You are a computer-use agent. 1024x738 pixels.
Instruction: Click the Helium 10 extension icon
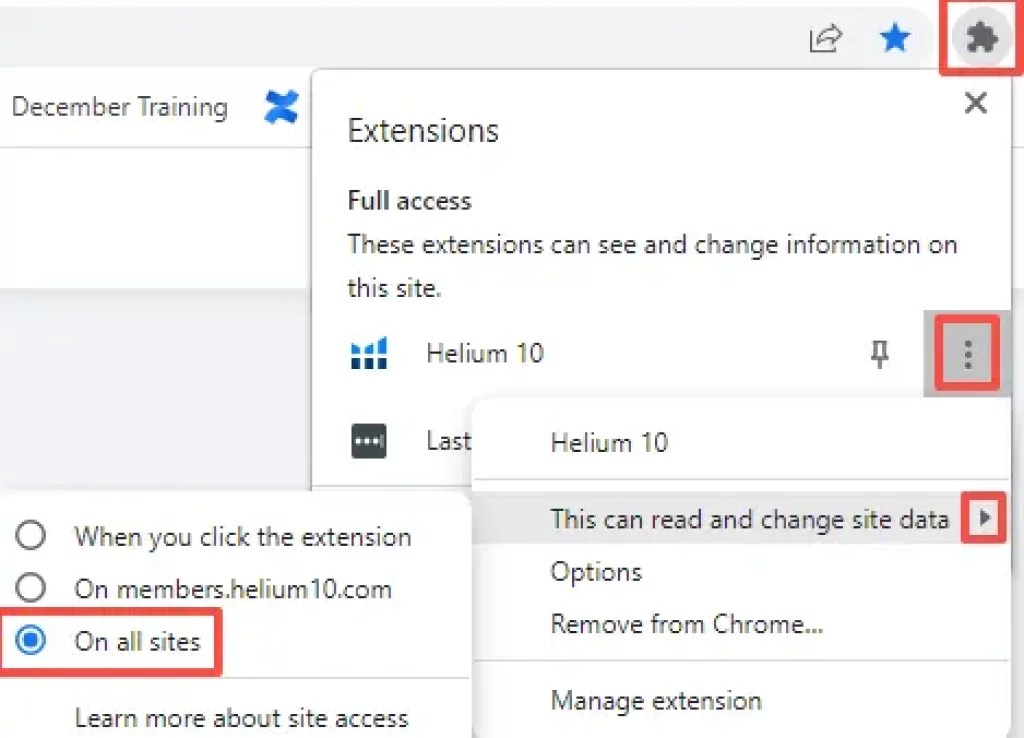pyautogui.click(x=367, y=353)
